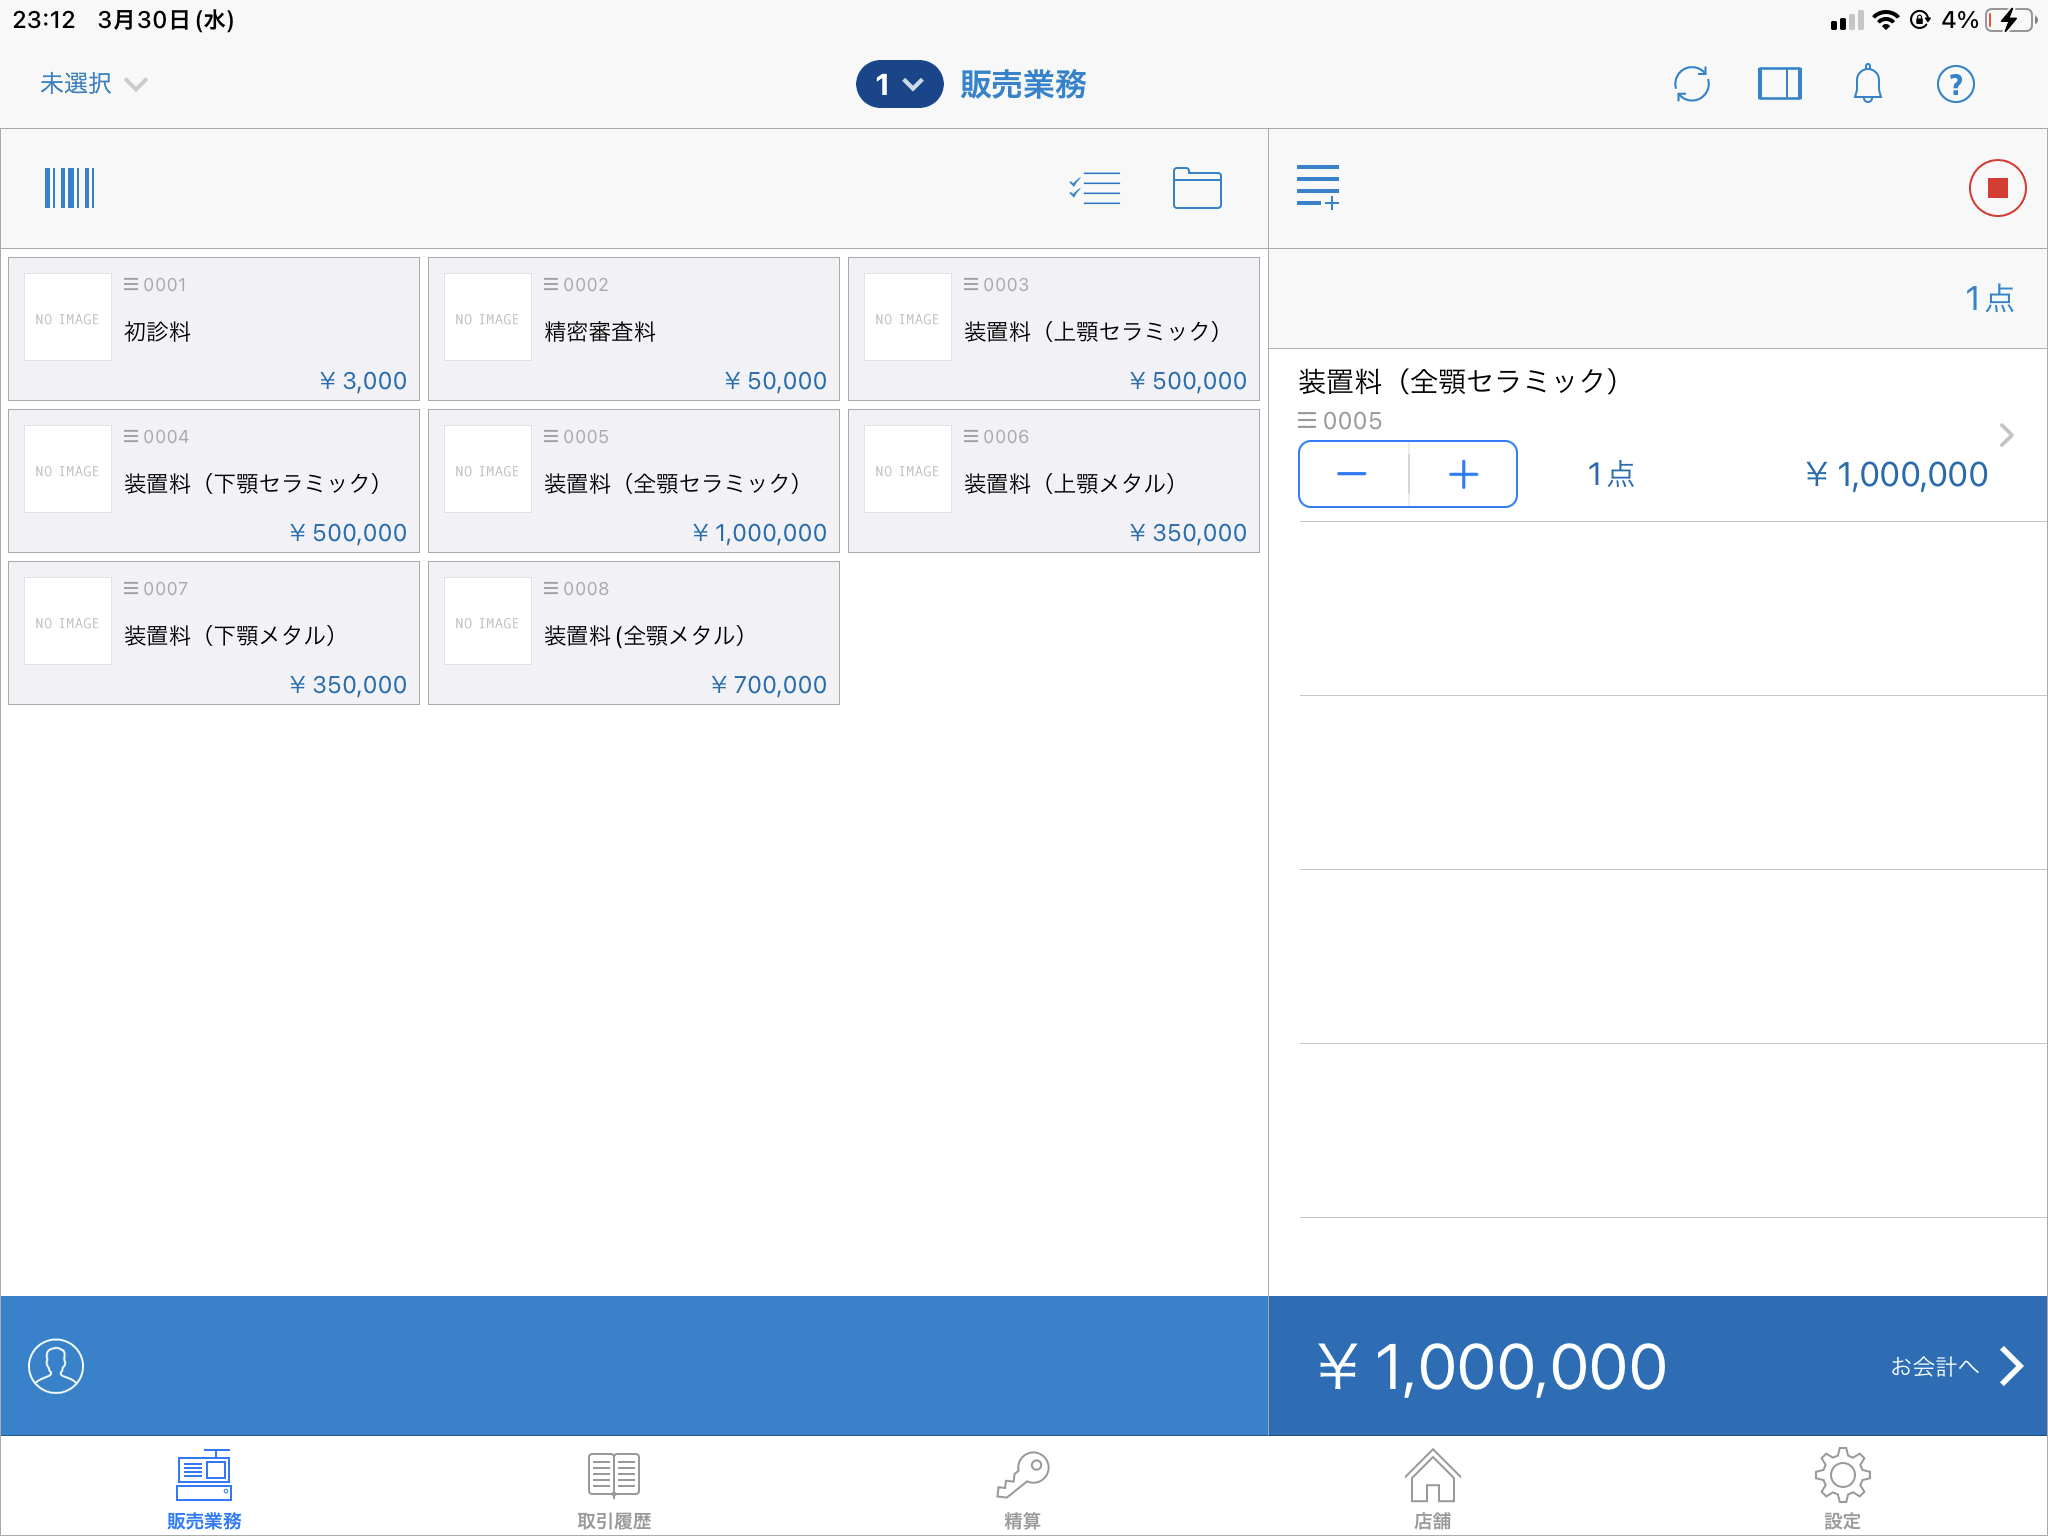Open the notifications bell
The height and width of the screenshot is (1536, 2048).
click(x=1867, y=84)
